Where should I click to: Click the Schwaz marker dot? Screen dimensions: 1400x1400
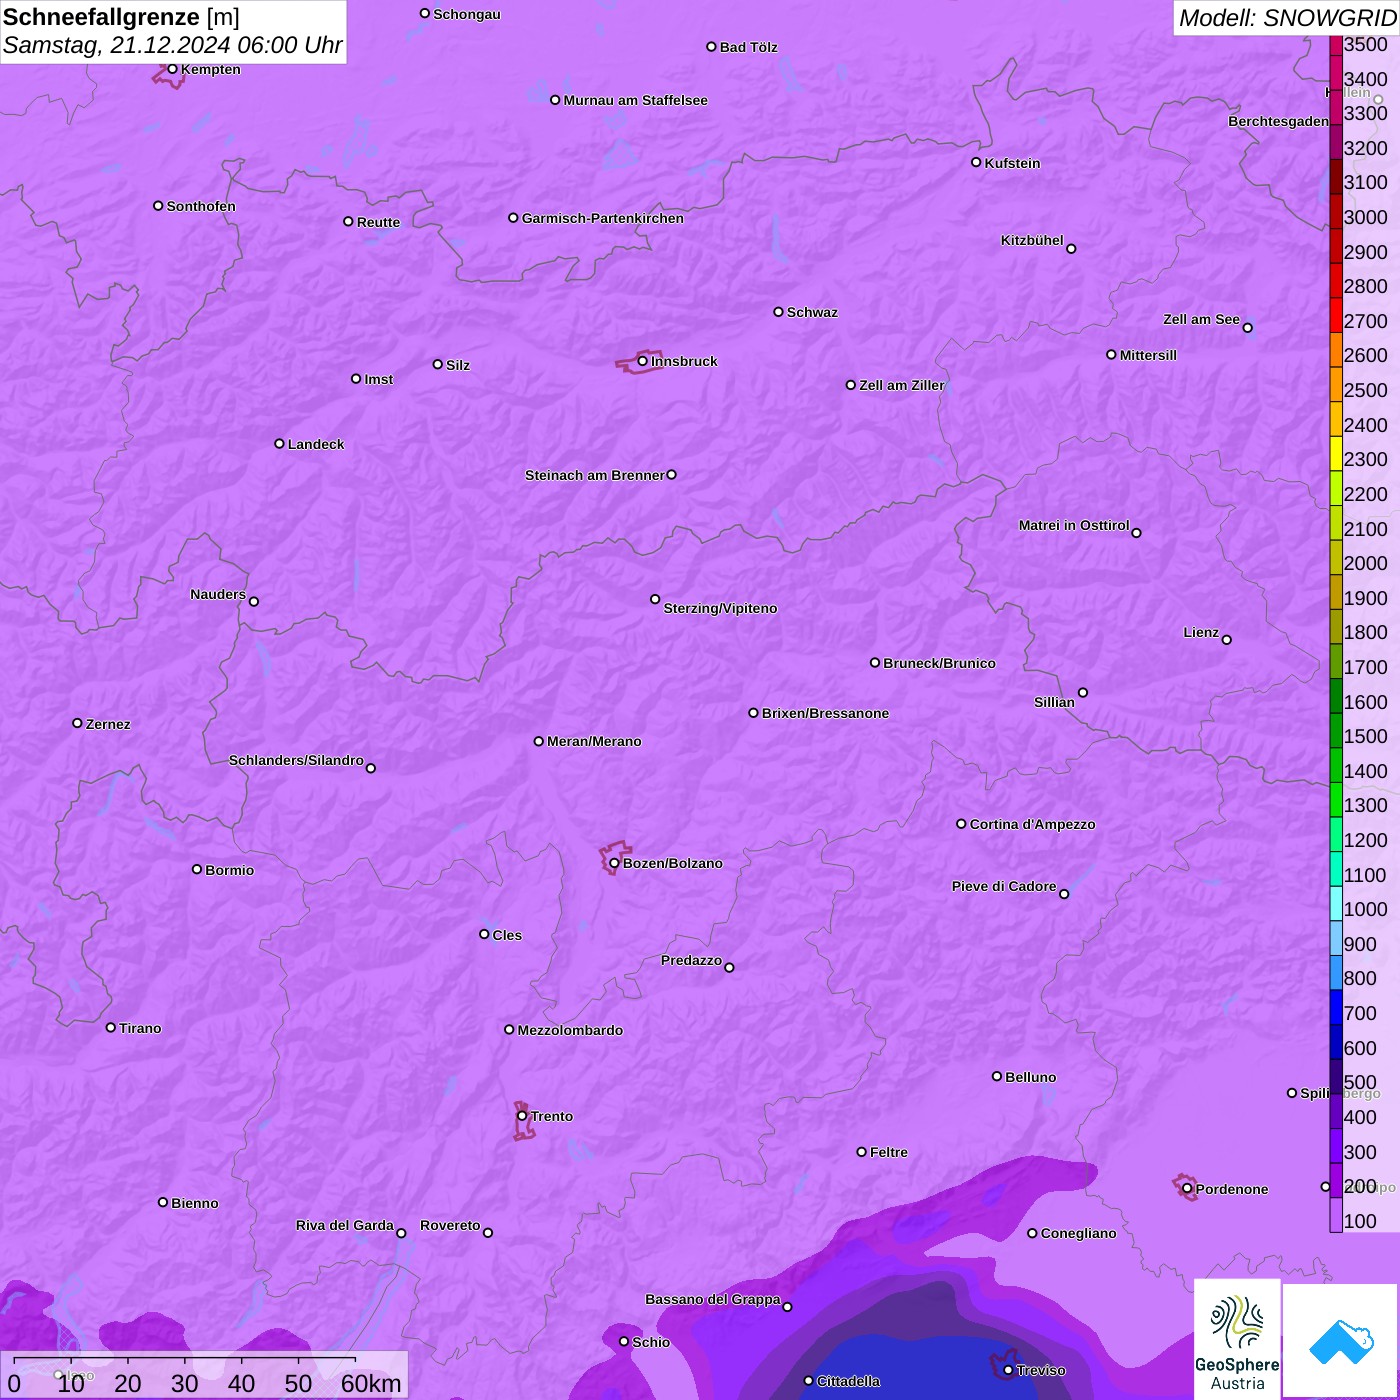778,312
